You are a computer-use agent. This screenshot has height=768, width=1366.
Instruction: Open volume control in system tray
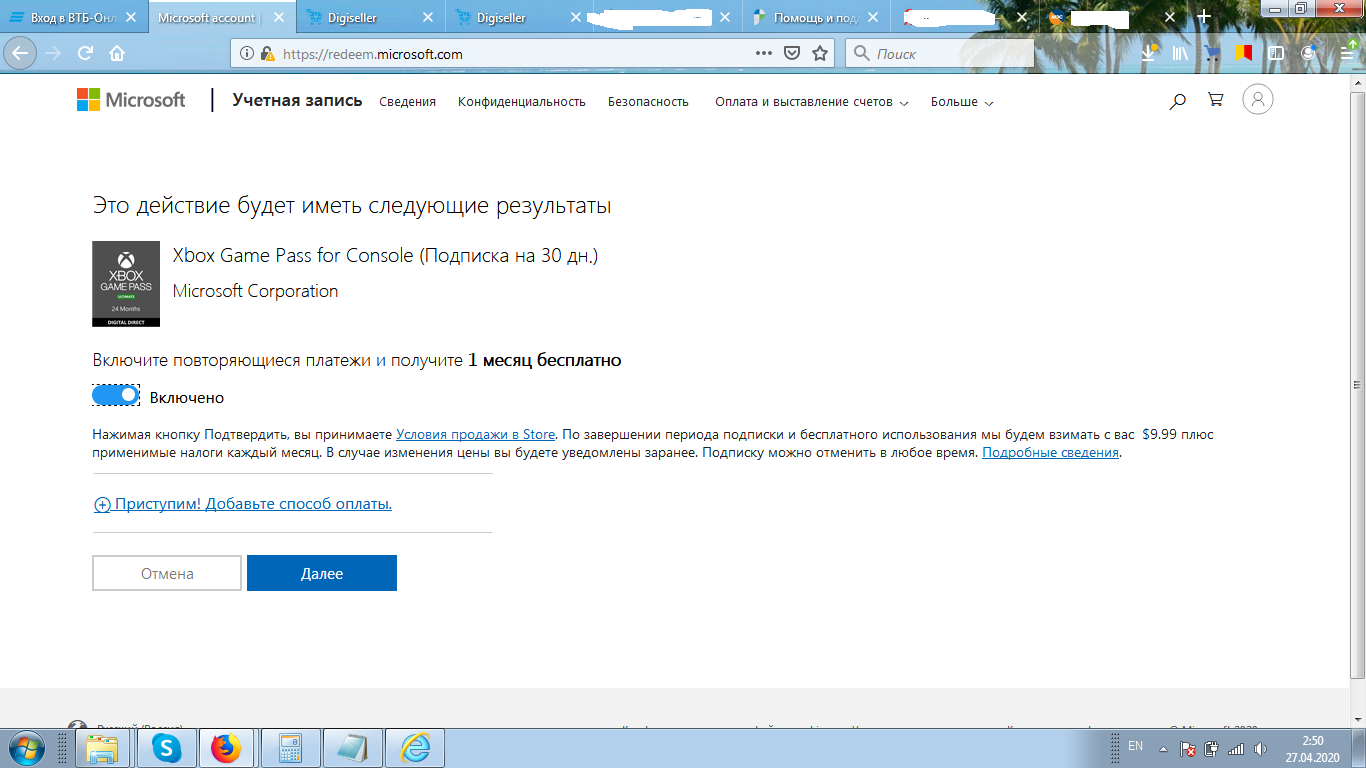coord(1260,748)
